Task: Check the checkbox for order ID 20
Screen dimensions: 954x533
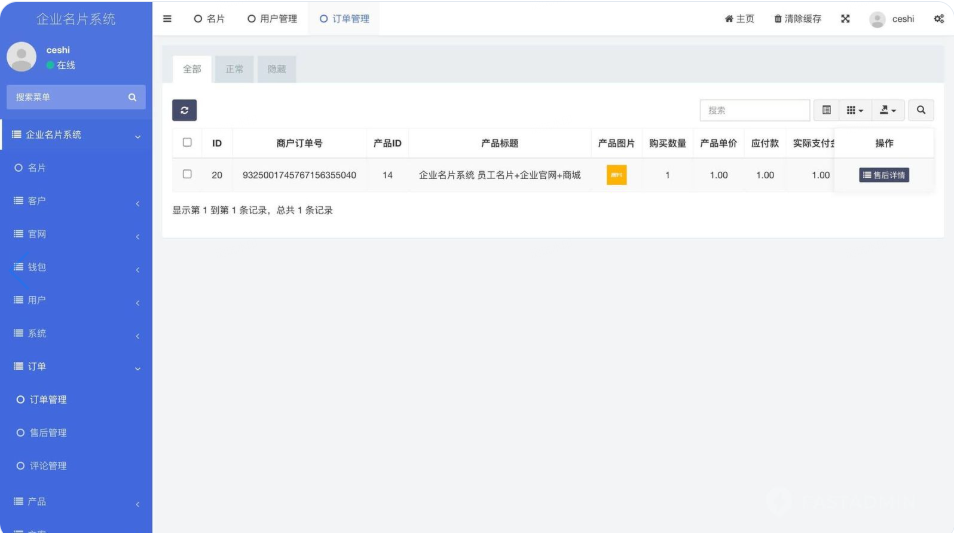Action: point(187,174)
